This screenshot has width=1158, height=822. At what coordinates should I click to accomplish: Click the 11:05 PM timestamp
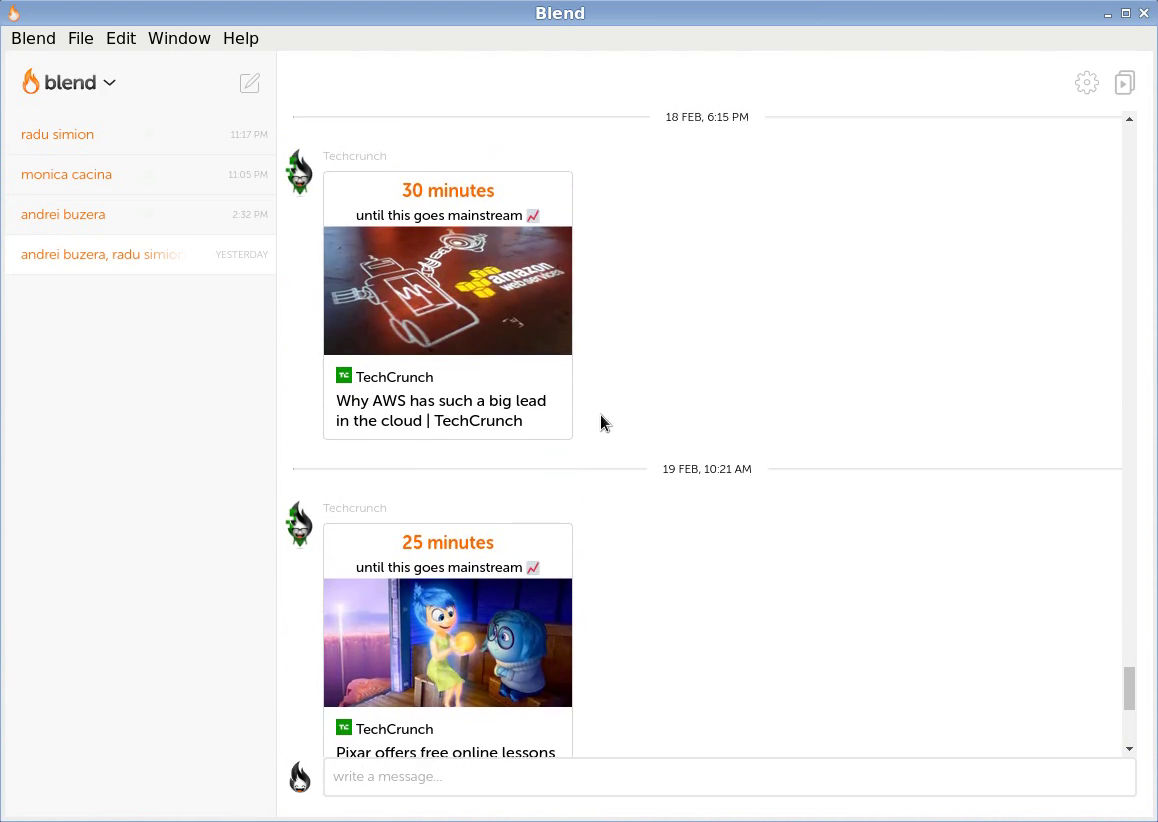(247, 174)
